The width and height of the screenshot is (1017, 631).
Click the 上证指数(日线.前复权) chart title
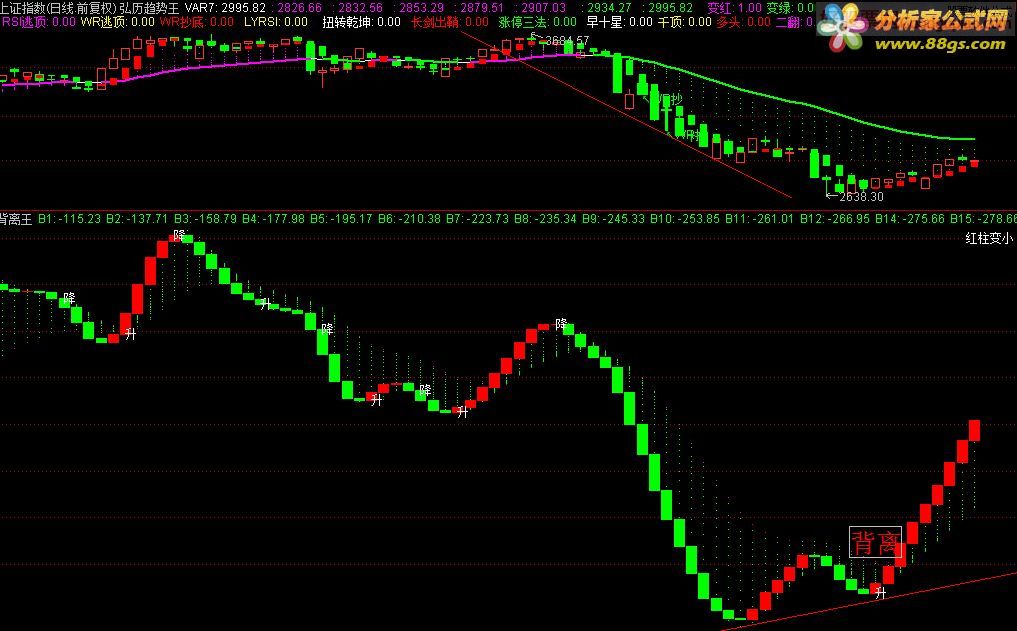[58, 8]
